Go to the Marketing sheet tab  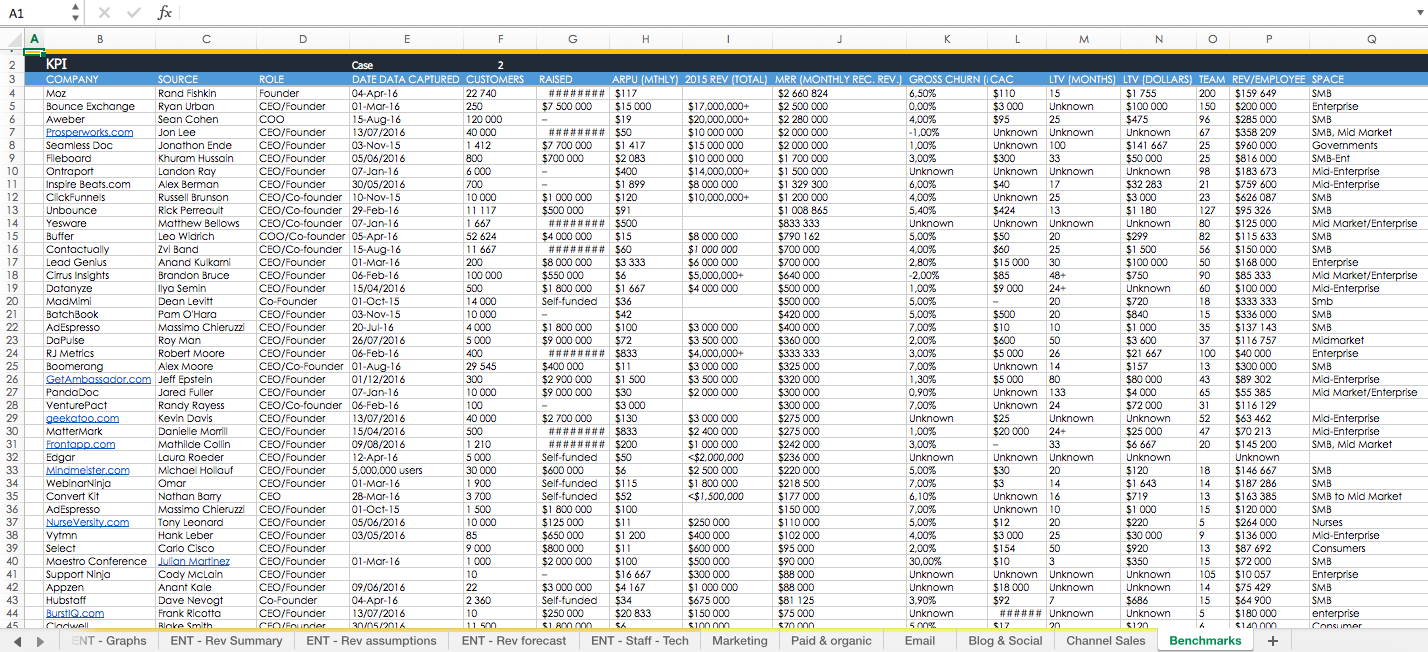tap(740, 641)
